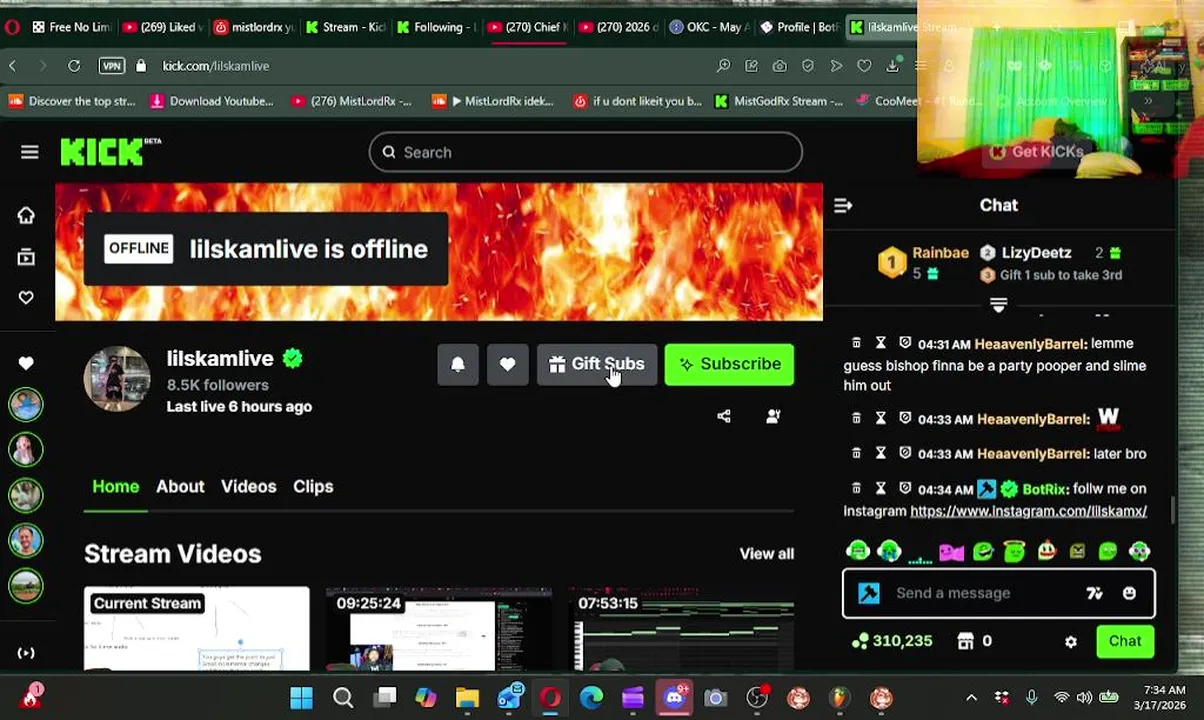Click LizyDeetz on the gift leaderboard
This screenshot has width=1204, height=720.
point(1036,253)
